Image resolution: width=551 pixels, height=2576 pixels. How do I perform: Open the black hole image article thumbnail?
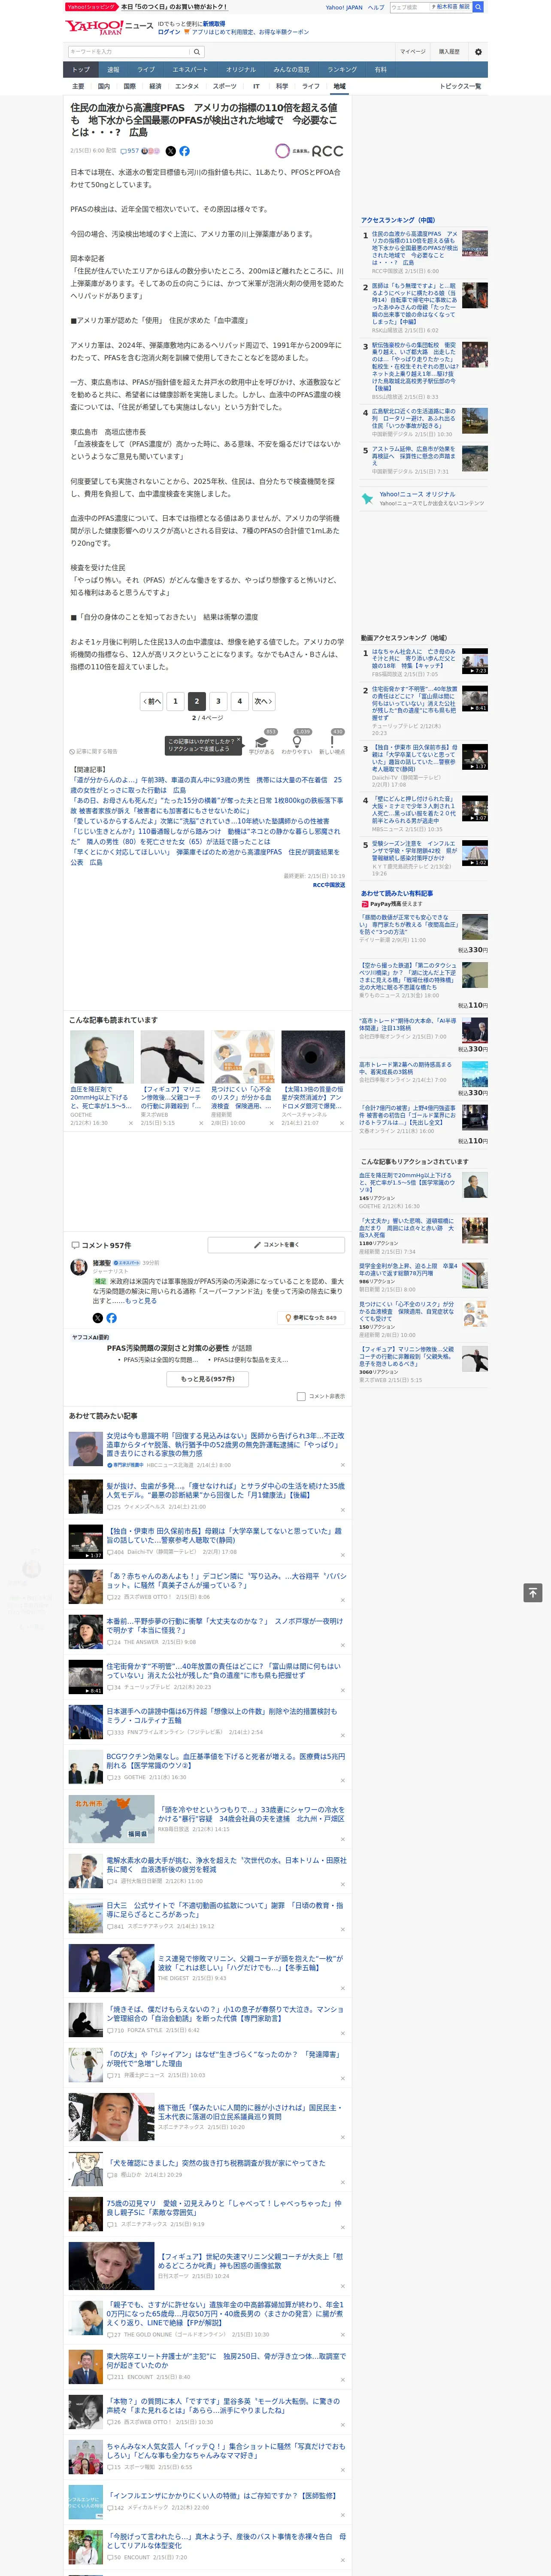coord(313,1057)
